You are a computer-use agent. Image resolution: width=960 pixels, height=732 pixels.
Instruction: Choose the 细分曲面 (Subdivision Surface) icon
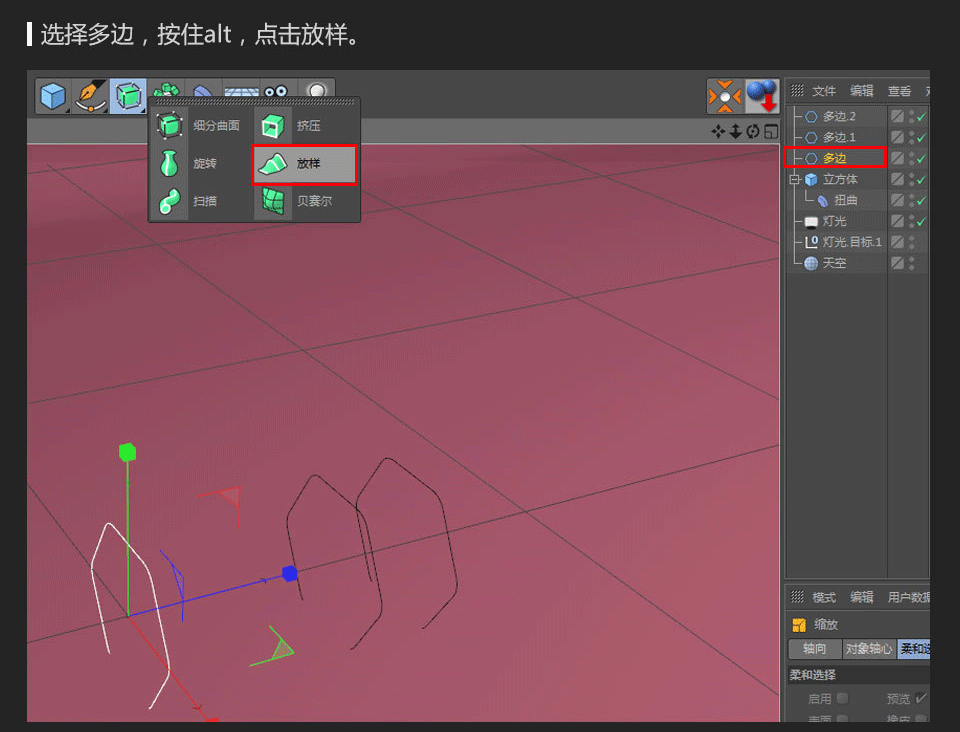[170, 124]
